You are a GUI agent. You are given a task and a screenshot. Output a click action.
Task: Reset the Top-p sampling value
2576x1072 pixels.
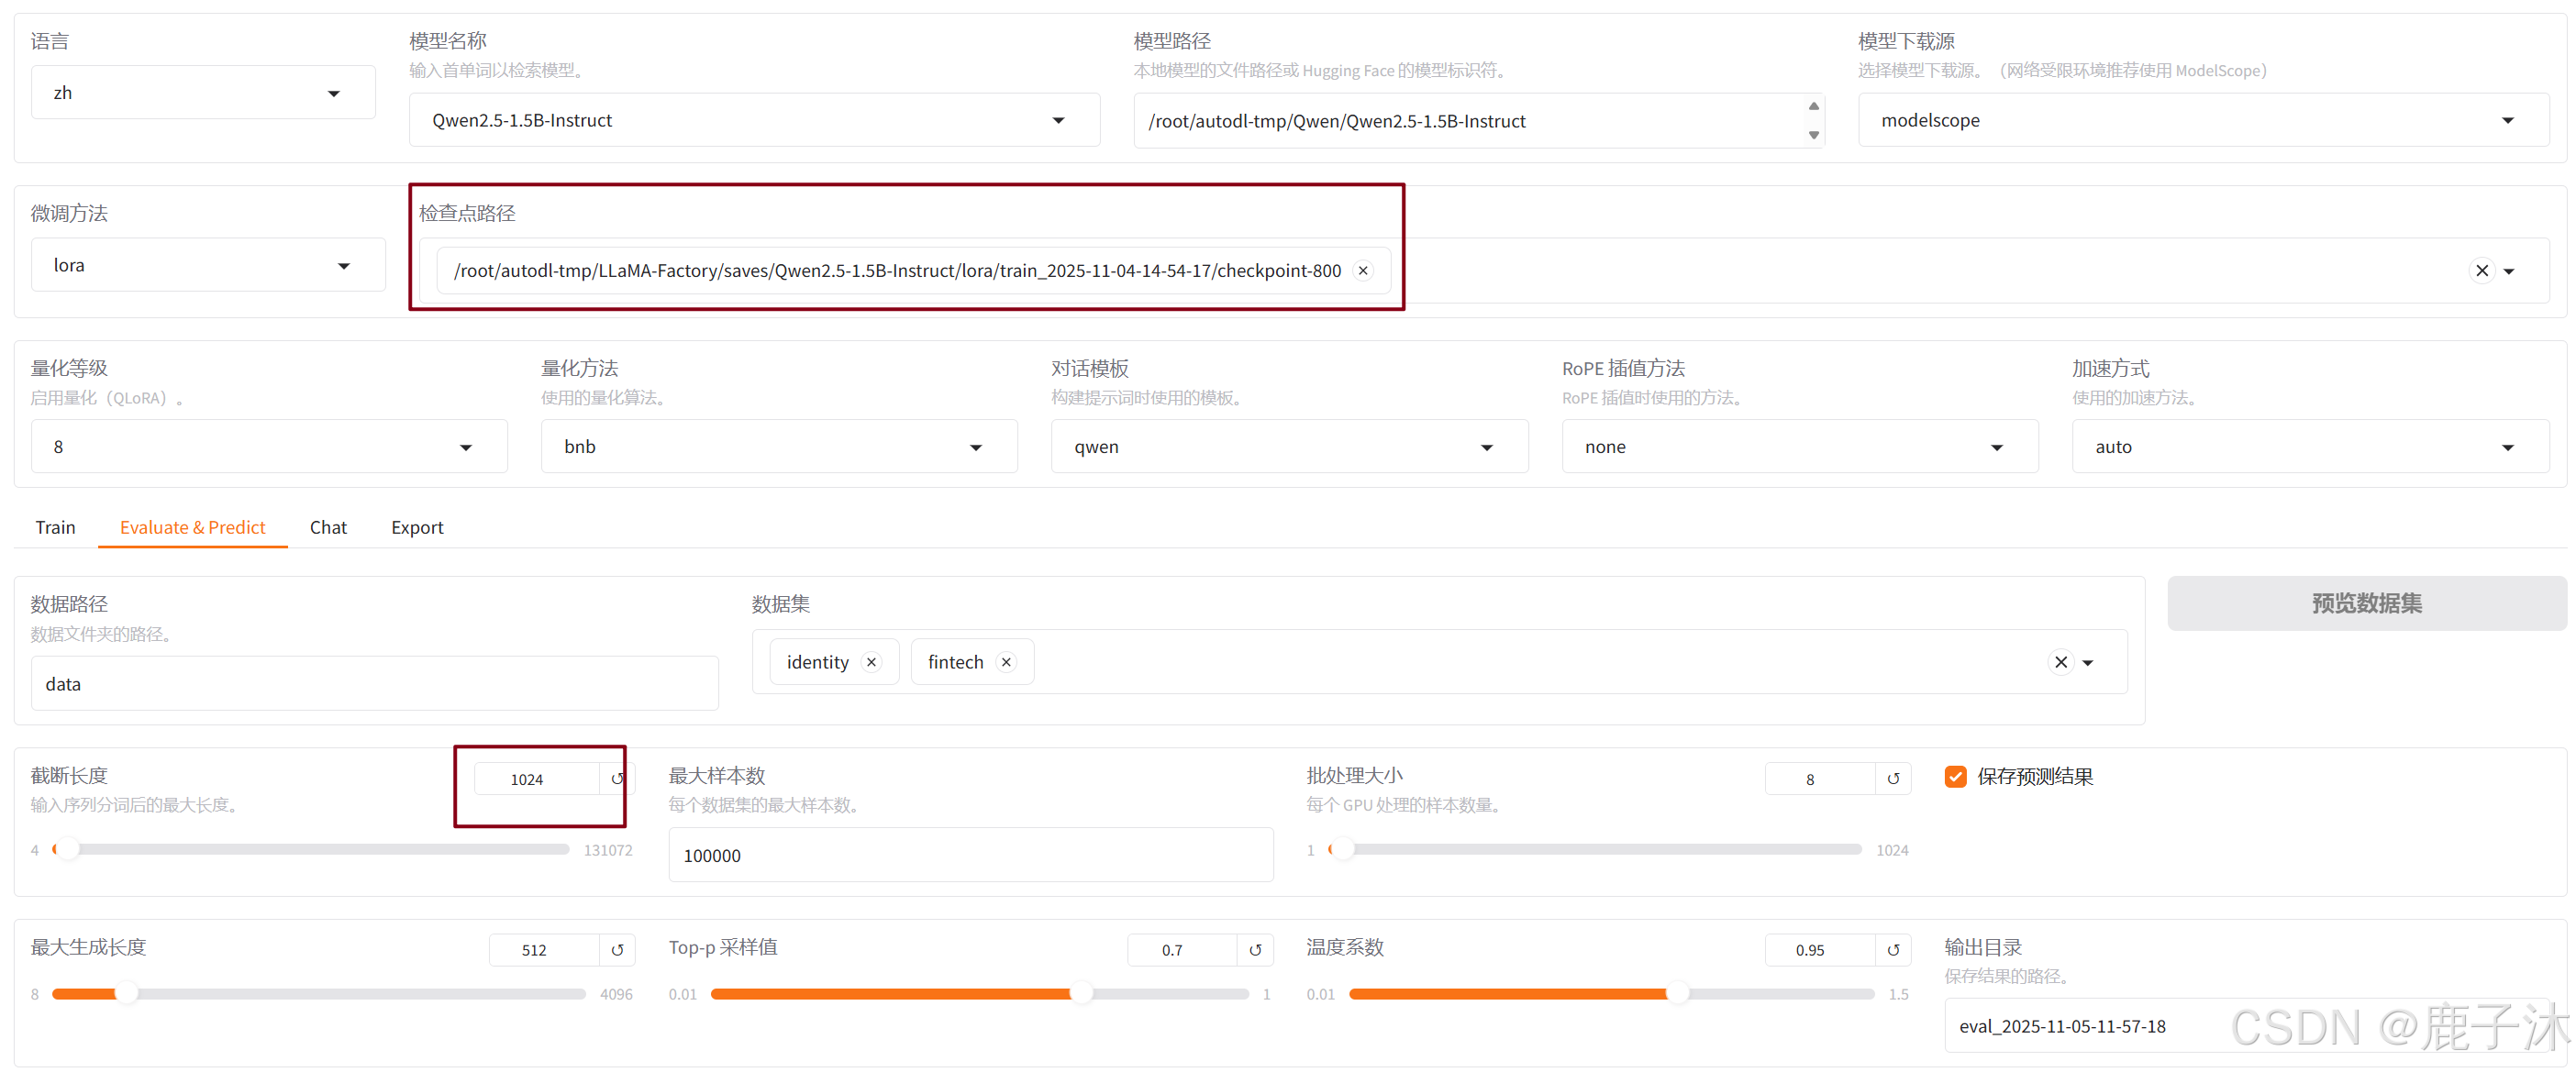1255,950
